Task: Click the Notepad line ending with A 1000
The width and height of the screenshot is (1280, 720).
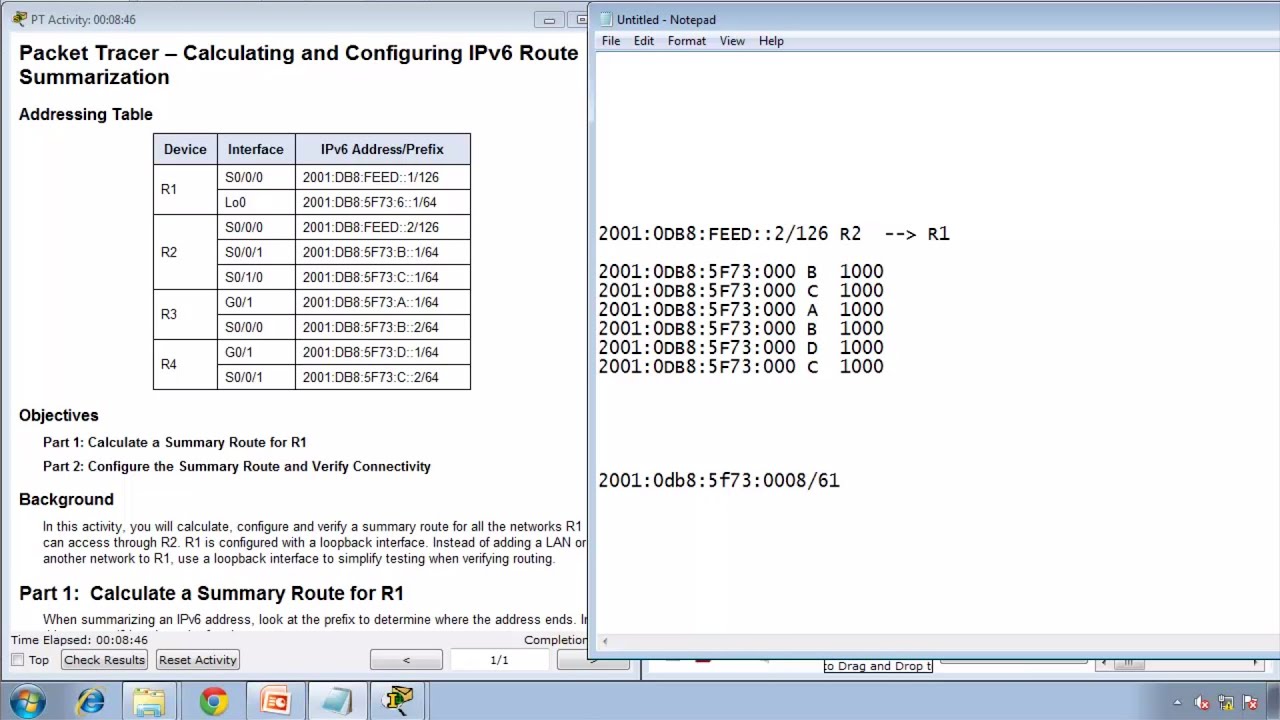Action: [741, 310]
